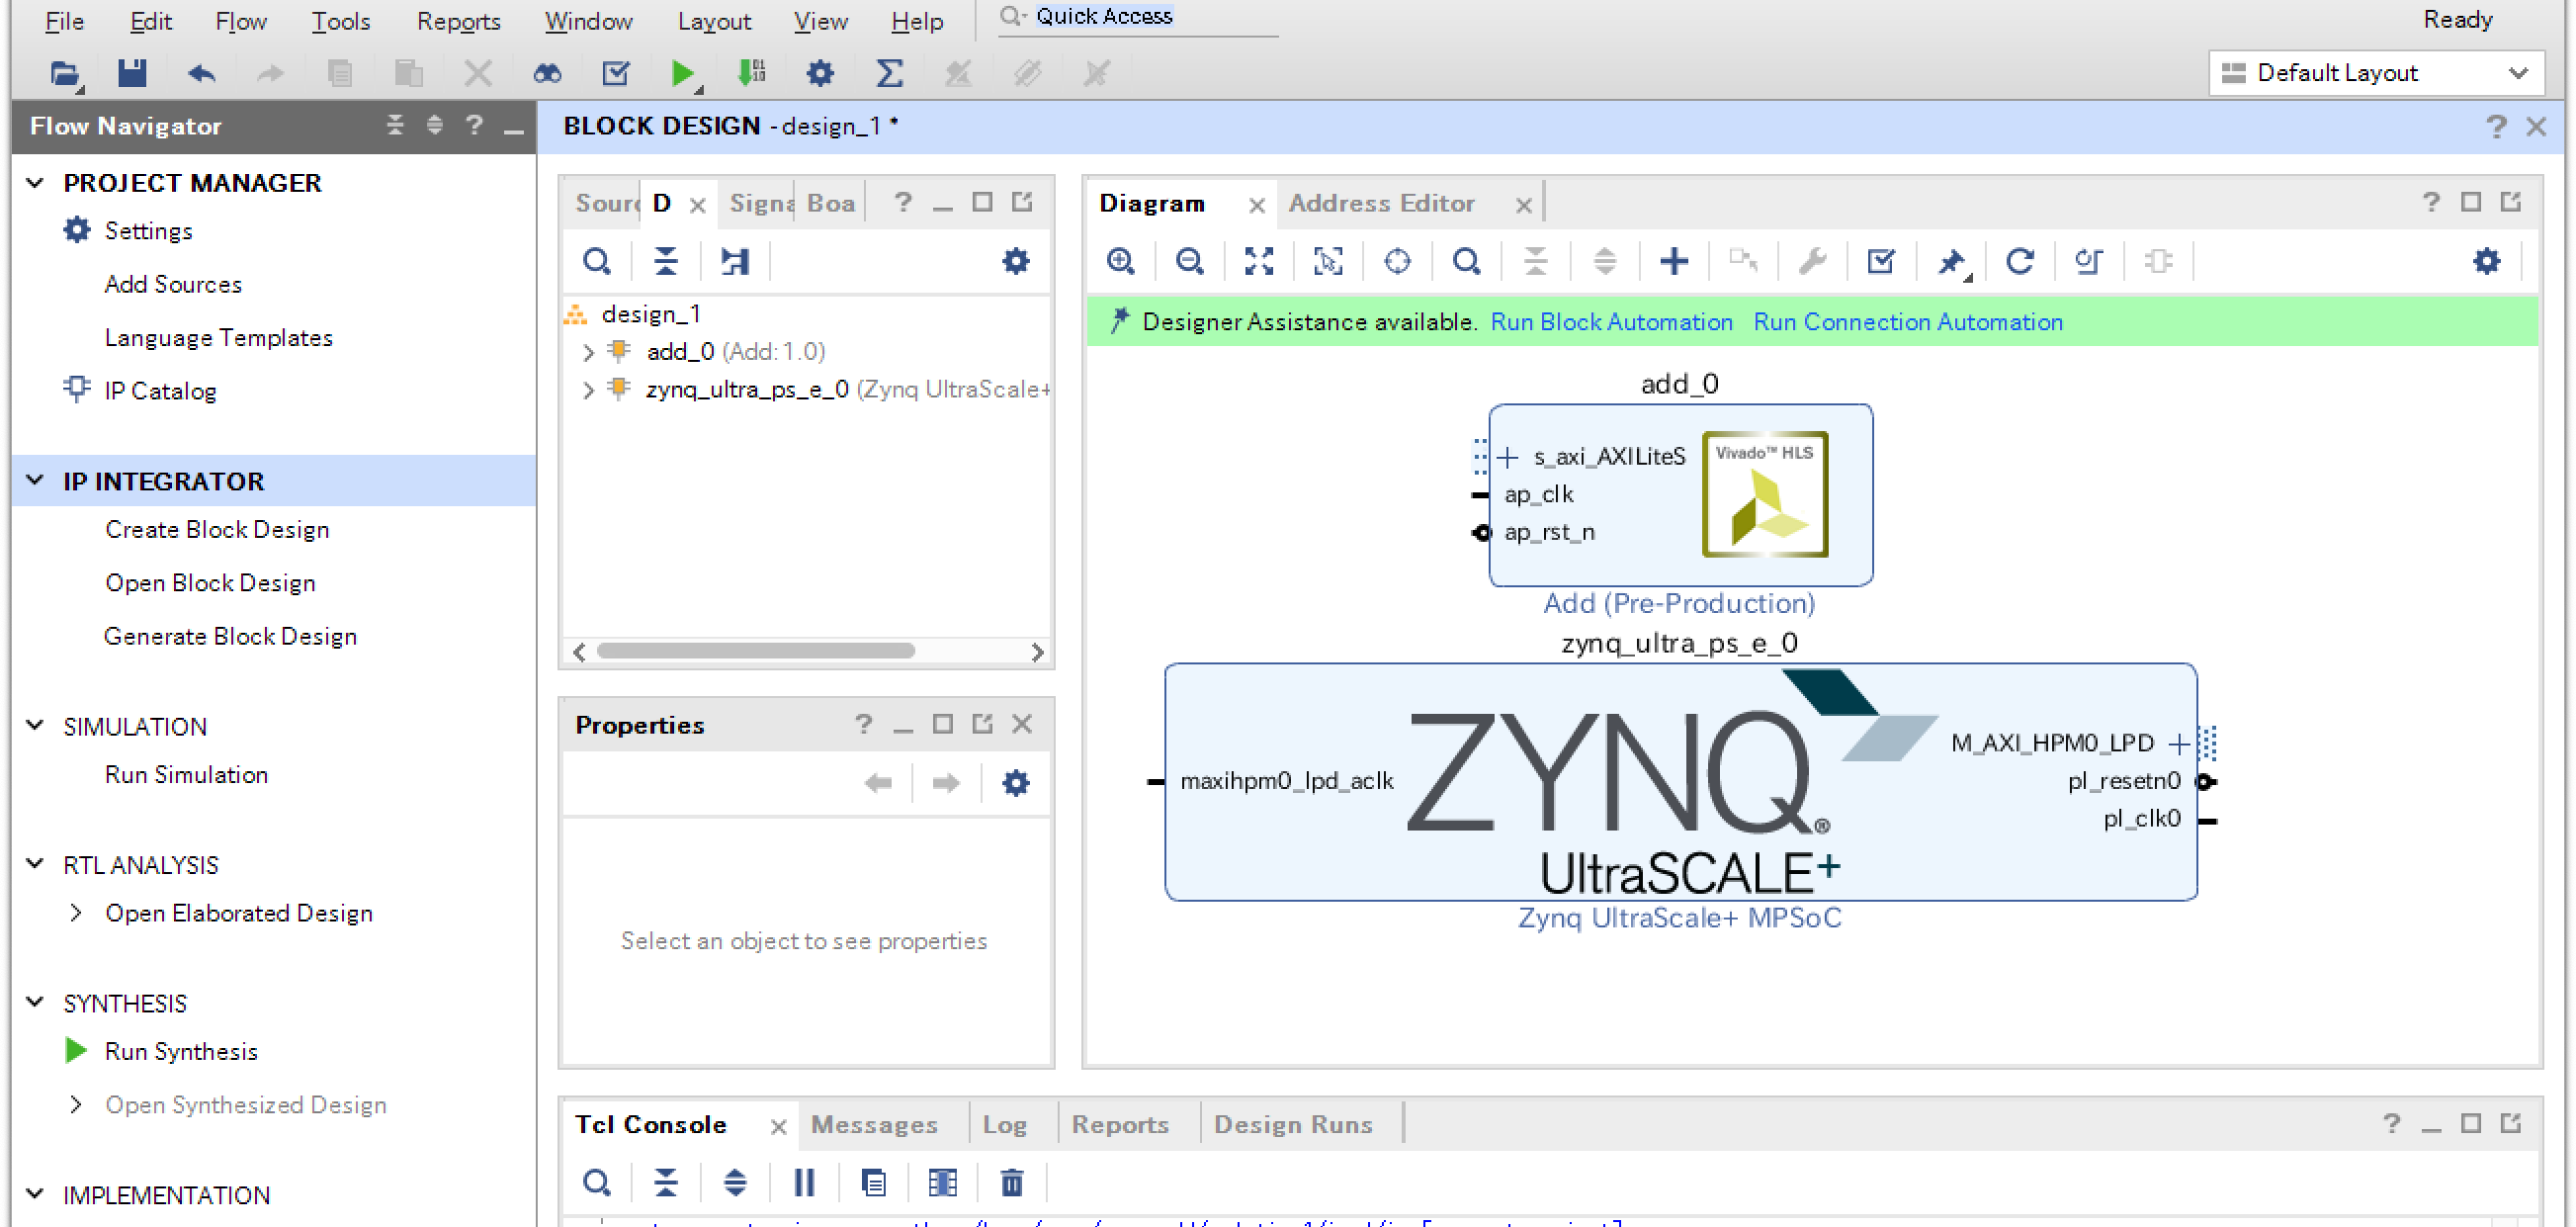Click the Tcl Console pause output icon
Viewport: 2576px width, 1227px height.
pyautogui.click(x=804, y=1183)
